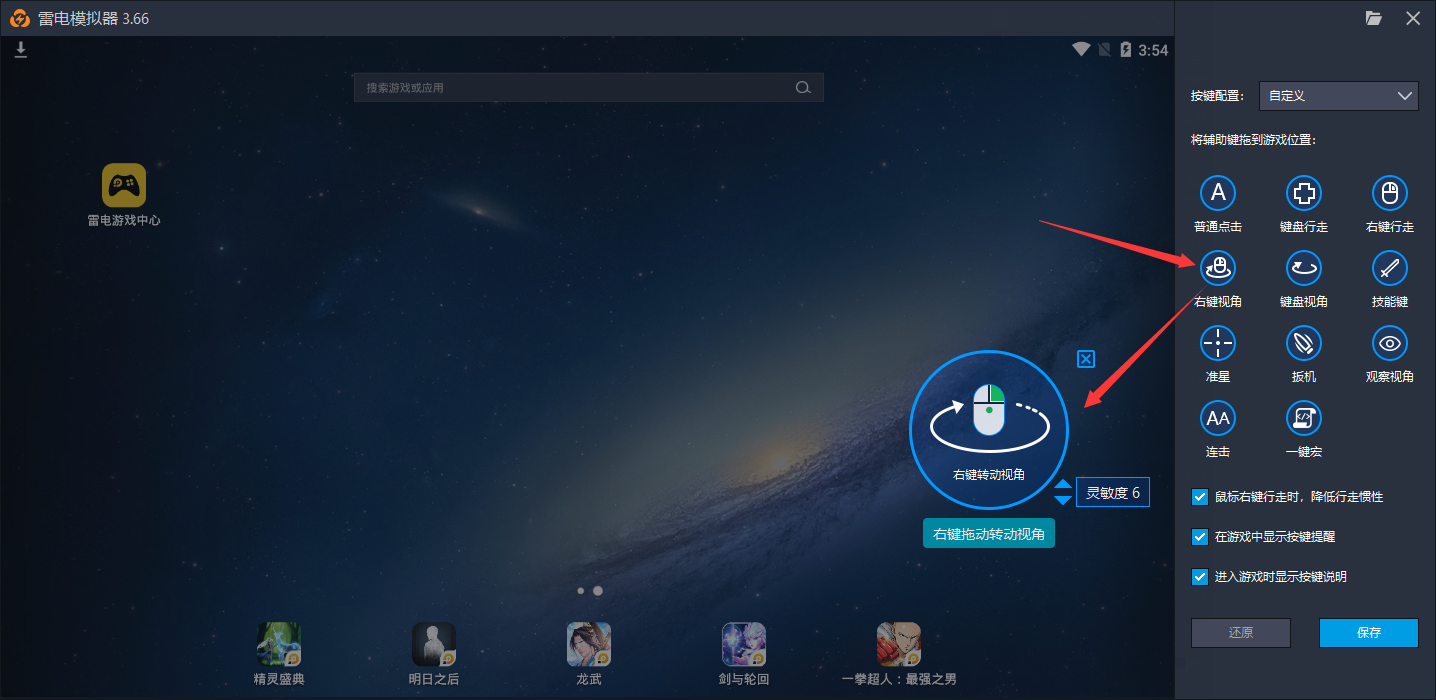The height and width of the screenshot is (700, 1436).
Task: Select the 键盘行走 d-pad icon
Action: point(1303,193)
